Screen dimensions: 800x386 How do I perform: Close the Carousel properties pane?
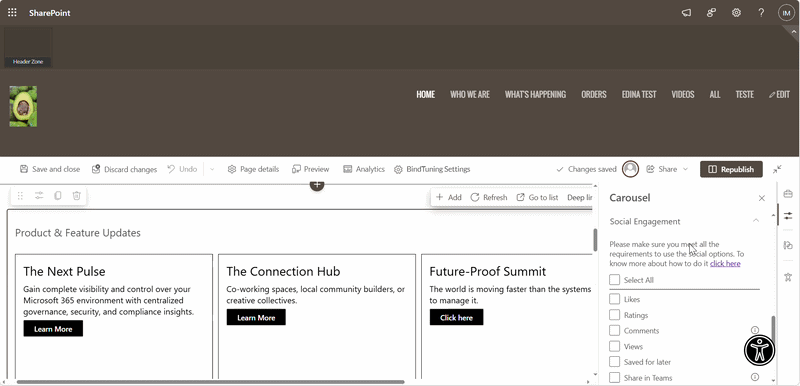[x=762, y=198]
